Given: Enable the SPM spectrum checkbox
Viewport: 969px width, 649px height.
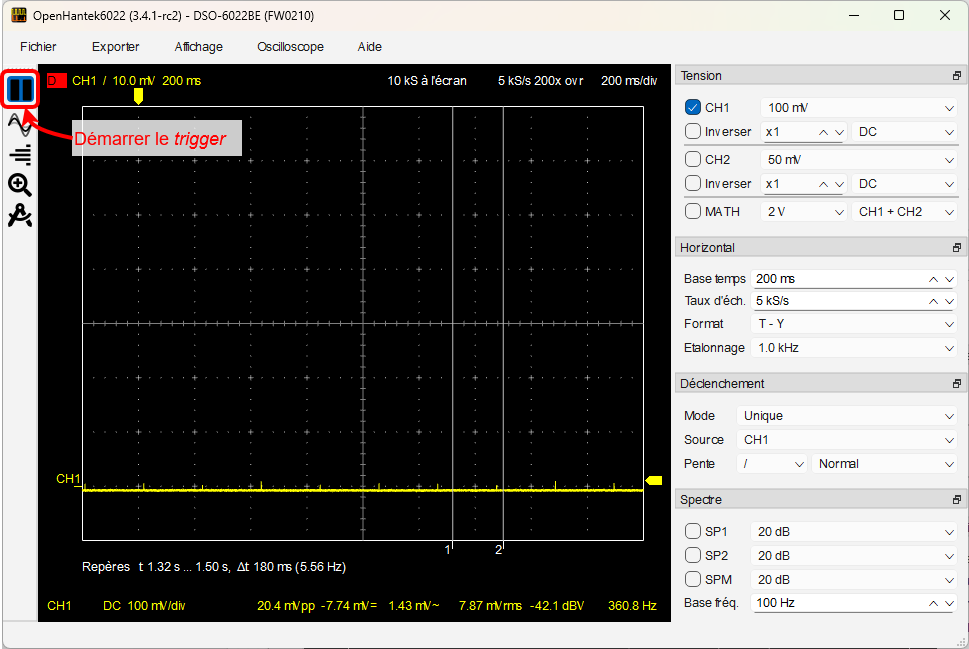Looking at the screenshot, I should tap(693, 580).
